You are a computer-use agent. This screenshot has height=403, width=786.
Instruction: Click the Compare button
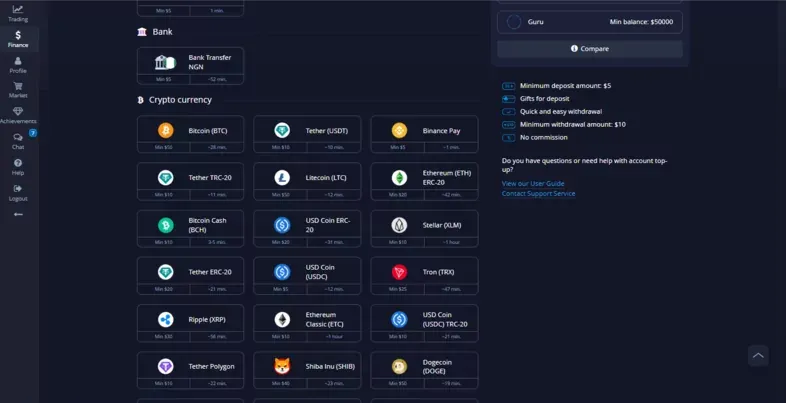tap(590, 49)
